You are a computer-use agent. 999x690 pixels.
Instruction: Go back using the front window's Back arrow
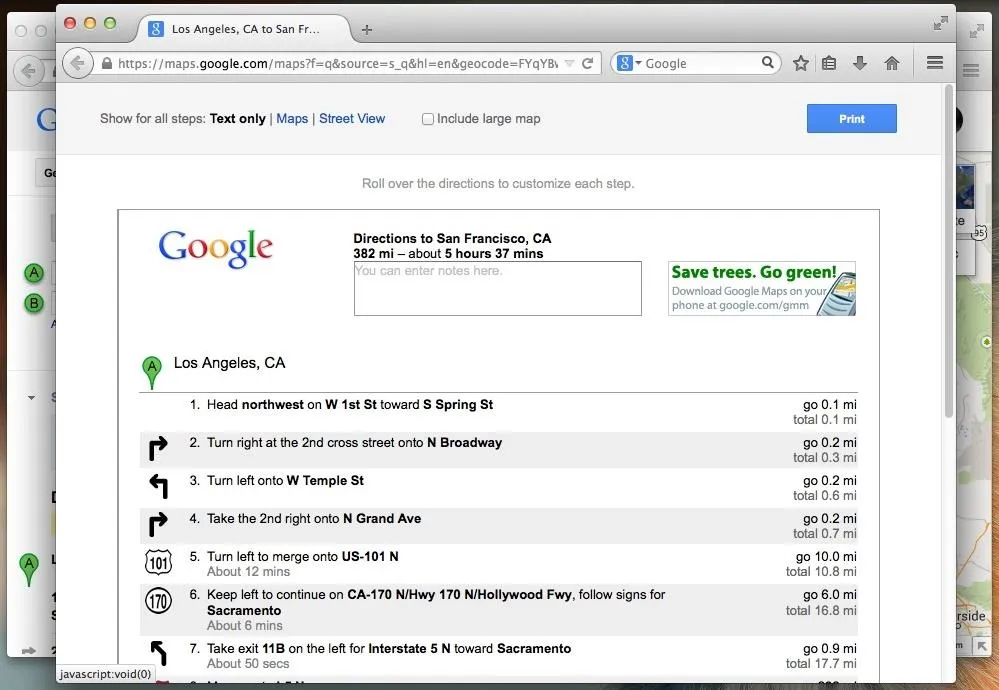tap(78, 63)
